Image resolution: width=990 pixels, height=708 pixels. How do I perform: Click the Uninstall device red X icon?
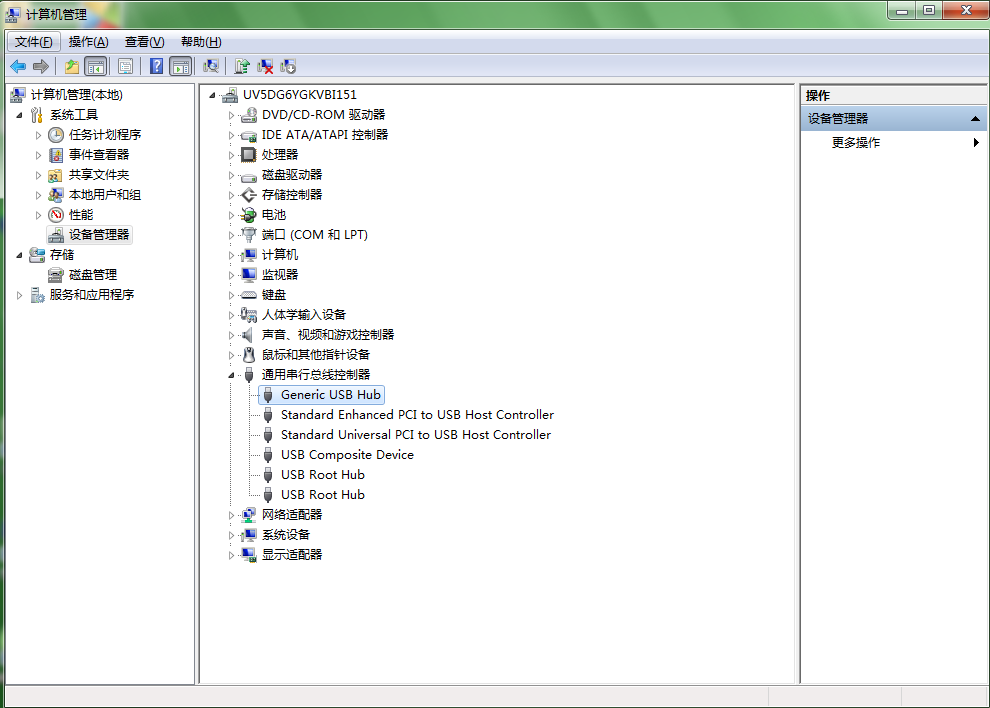point(265,67)
